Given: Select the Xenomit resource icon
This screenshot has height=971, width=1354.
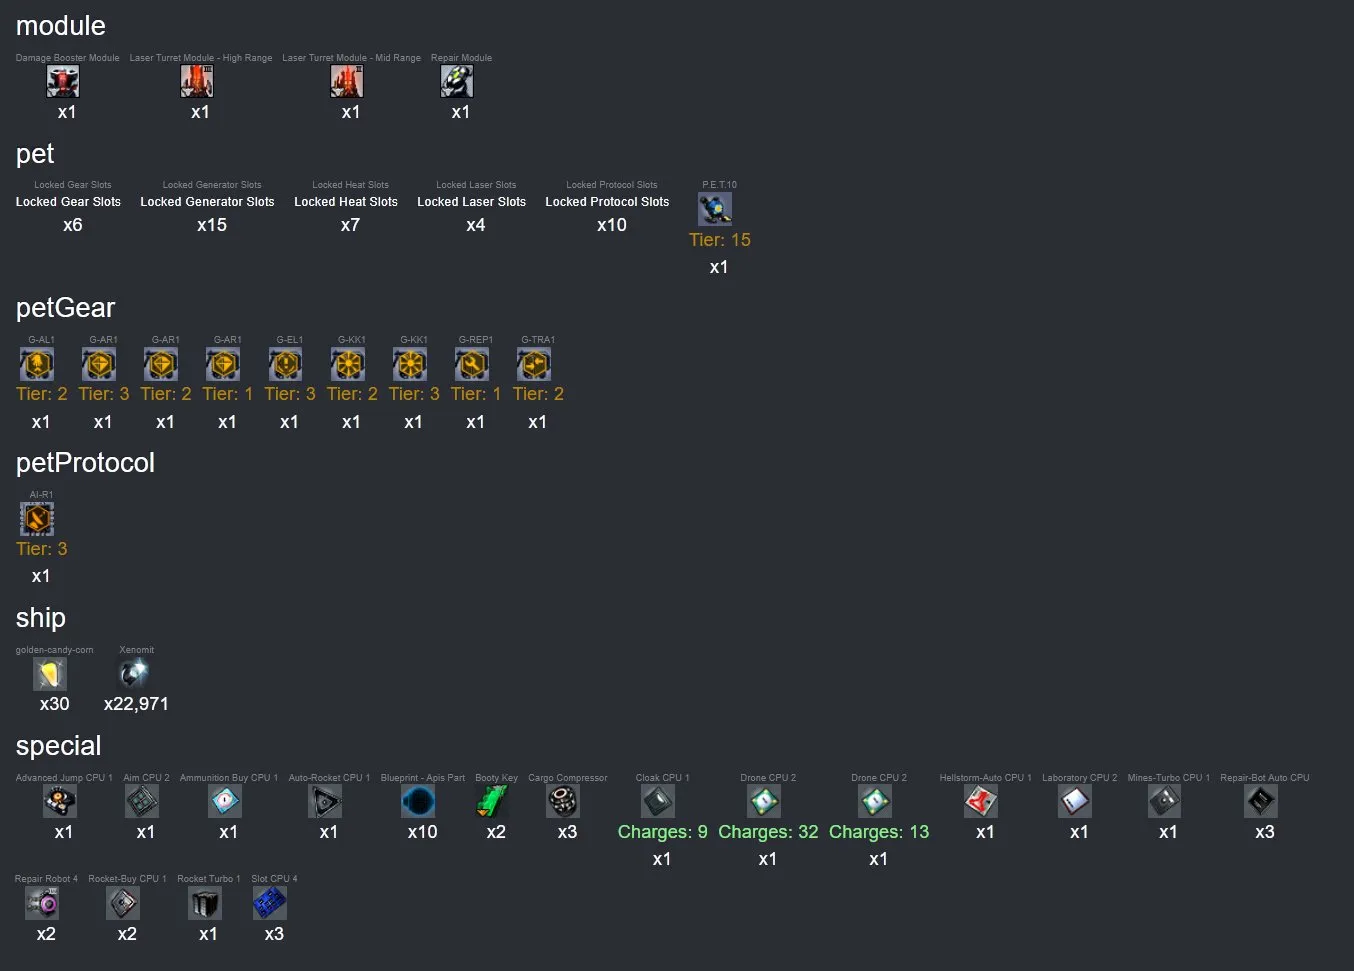Looking at the screenshot, I should point(133,674).
